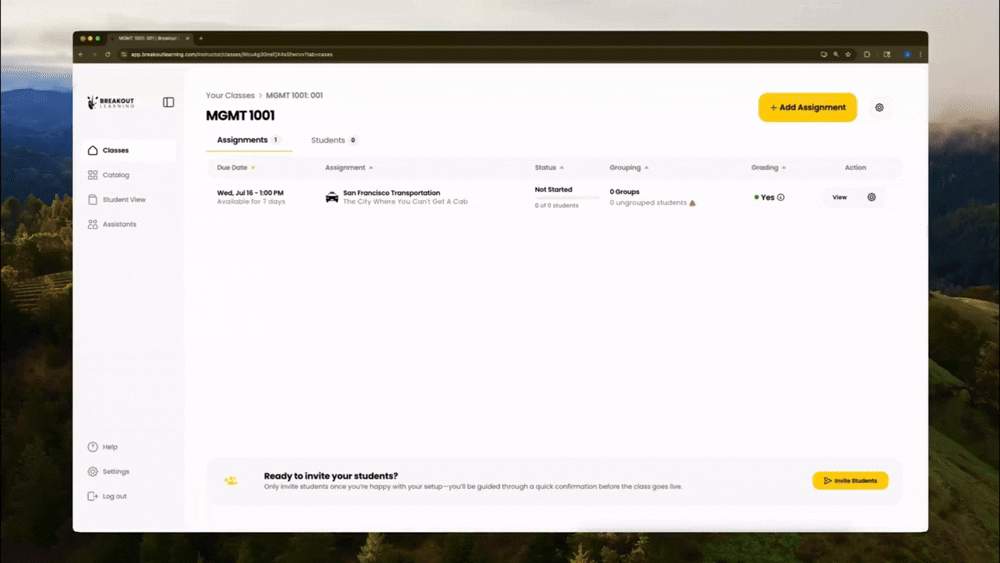Close the MGMT 1001 browser tab

pos(188,39)
